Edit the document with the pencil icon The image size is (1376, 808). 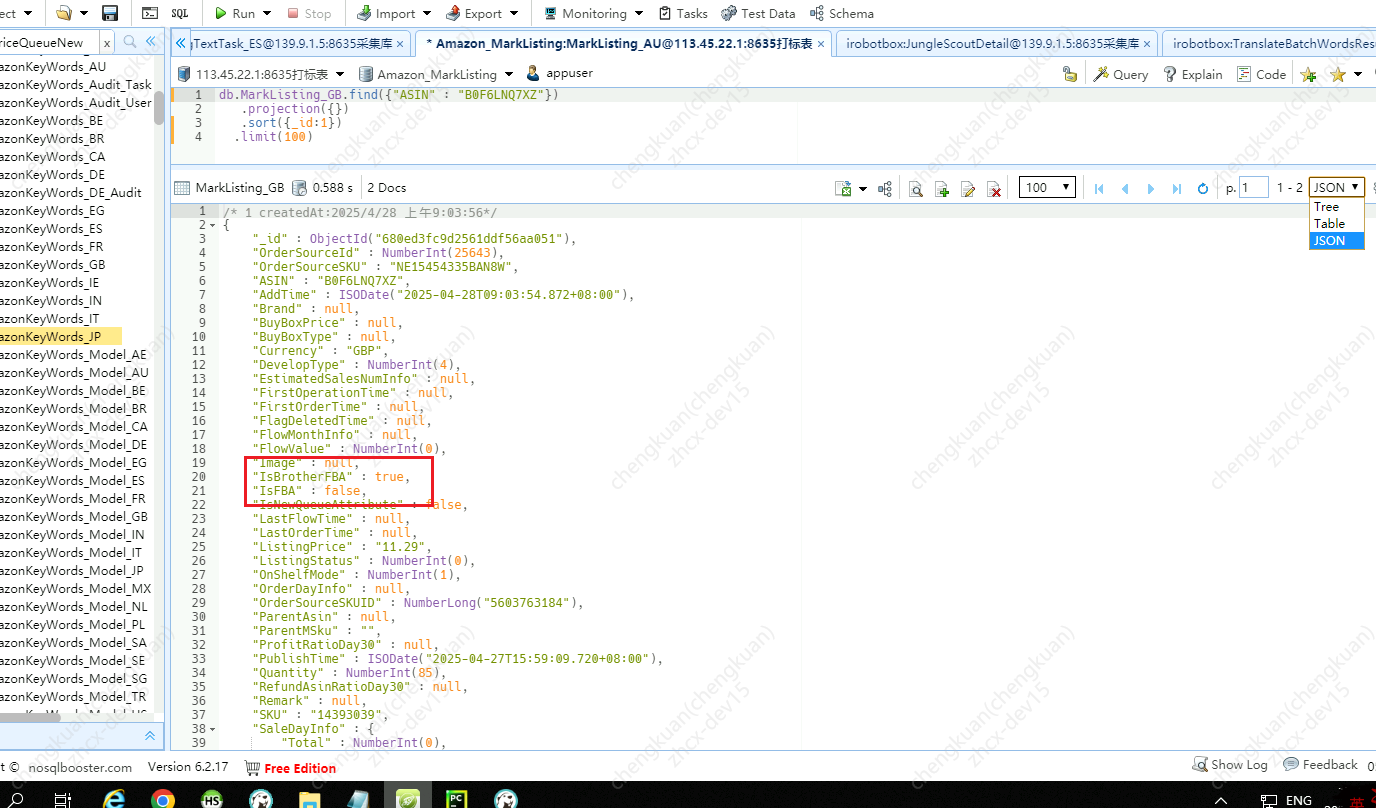point(967,188)
